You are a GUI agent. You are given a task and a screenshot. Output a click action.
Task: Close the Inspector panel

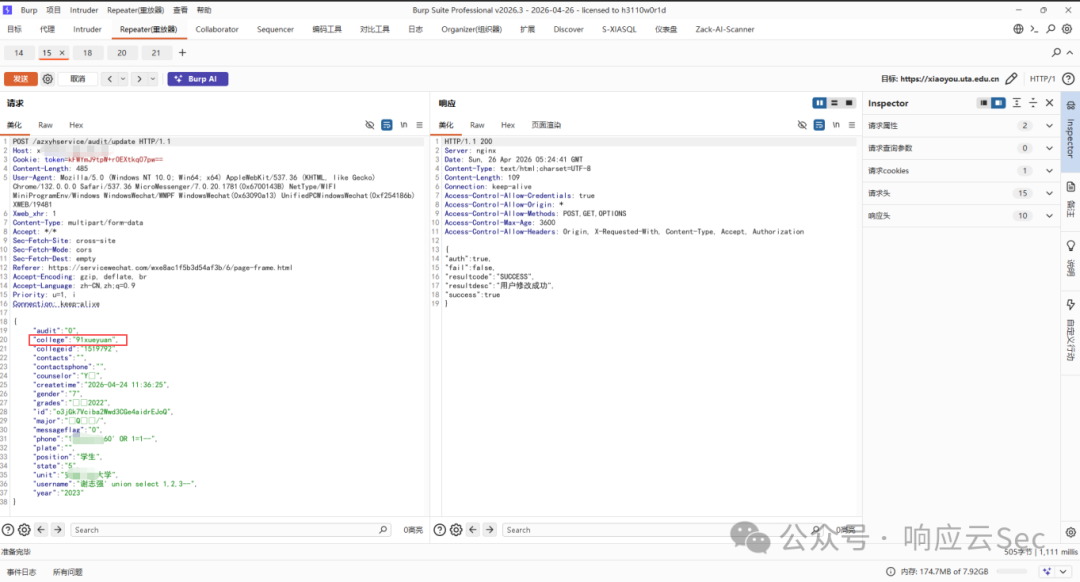click(1050, 103)
